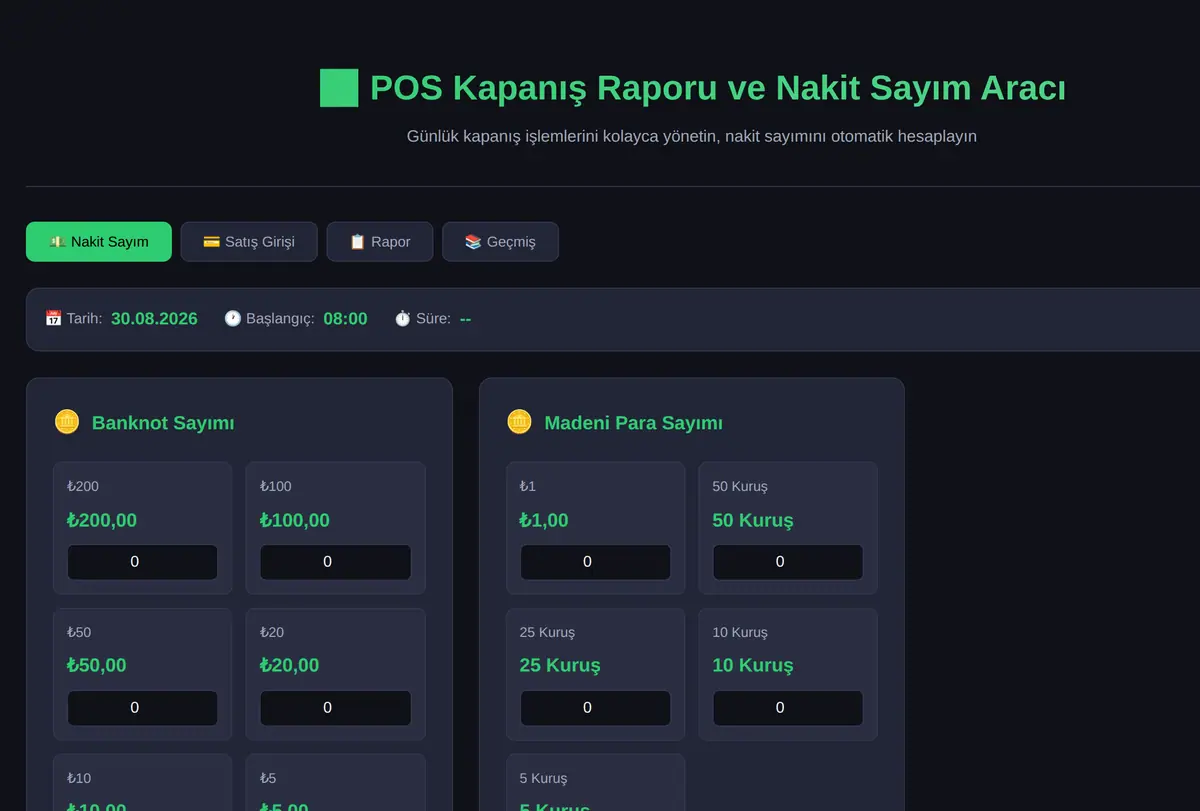Click the coin icon beside Madeni Para Sayımı

[519, 422]
